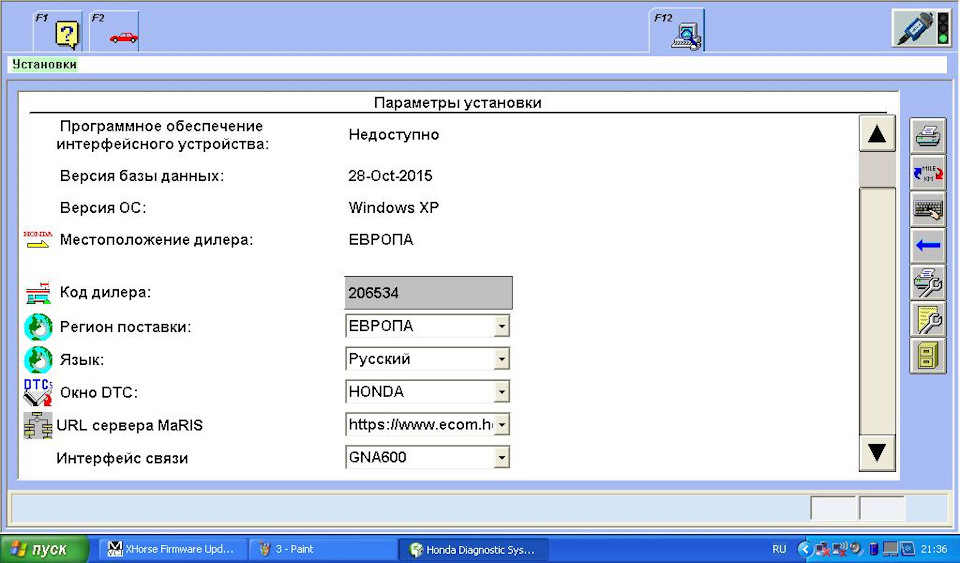960x563 pixels.
Task: Switch to 3 - Paint taskbar window
Action: coord(323,549)
